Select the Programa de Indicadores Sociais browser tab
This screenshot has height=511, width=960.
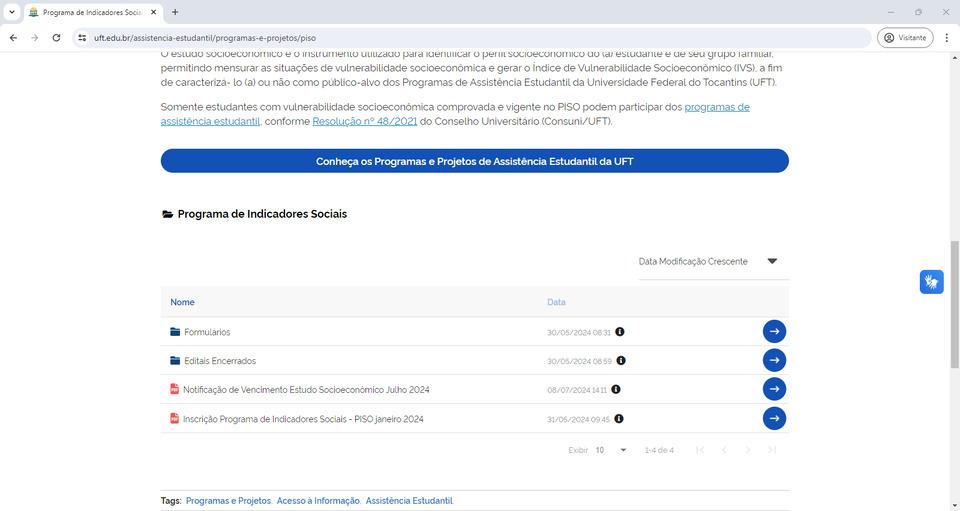92,12
